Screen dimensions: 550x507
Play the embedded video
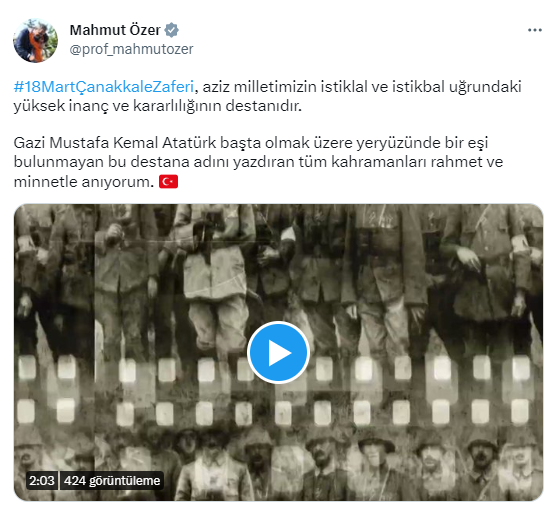(x=278, y=352)
